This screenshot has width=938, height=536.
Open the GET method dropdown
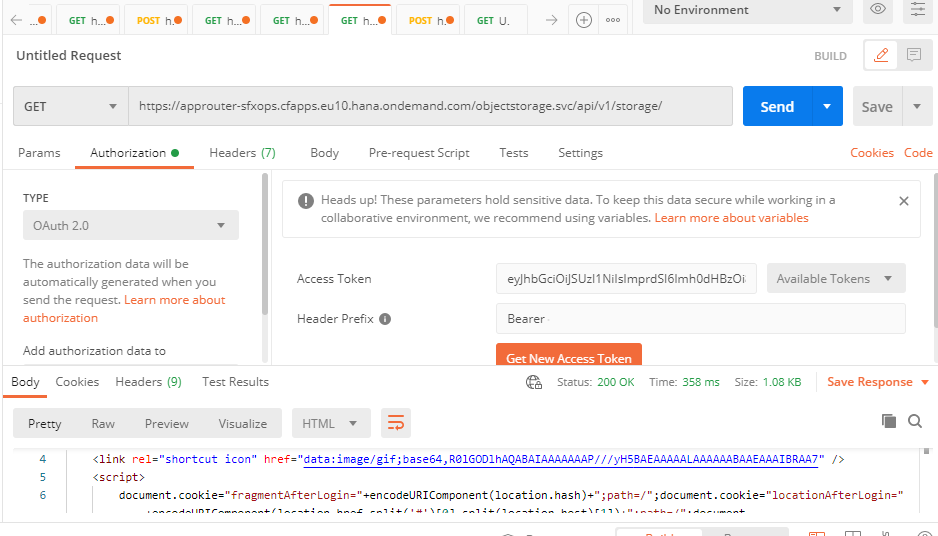[x=71, y=106]
